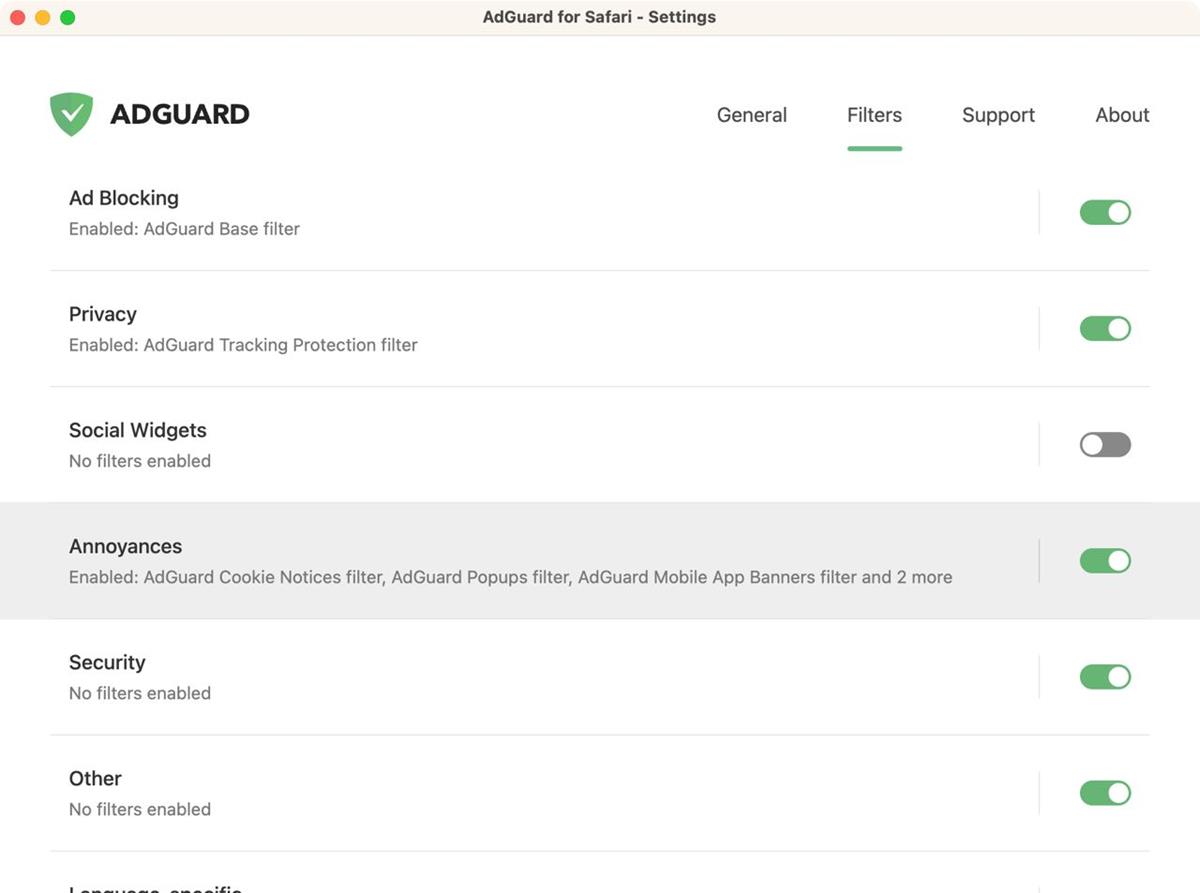Disable the Security filter toggle

1104,676
